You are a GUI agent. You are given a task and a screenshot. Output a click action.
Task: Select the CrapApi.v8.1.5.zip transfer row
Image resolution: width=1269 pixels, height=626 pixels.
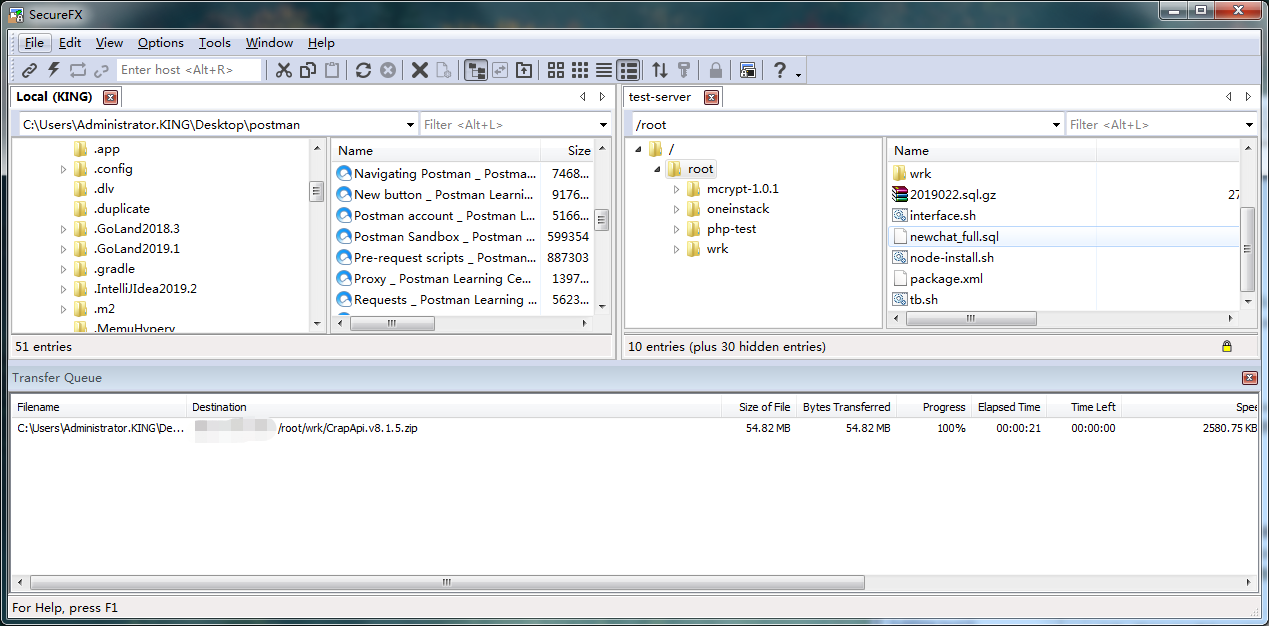(x=634, y=428)
